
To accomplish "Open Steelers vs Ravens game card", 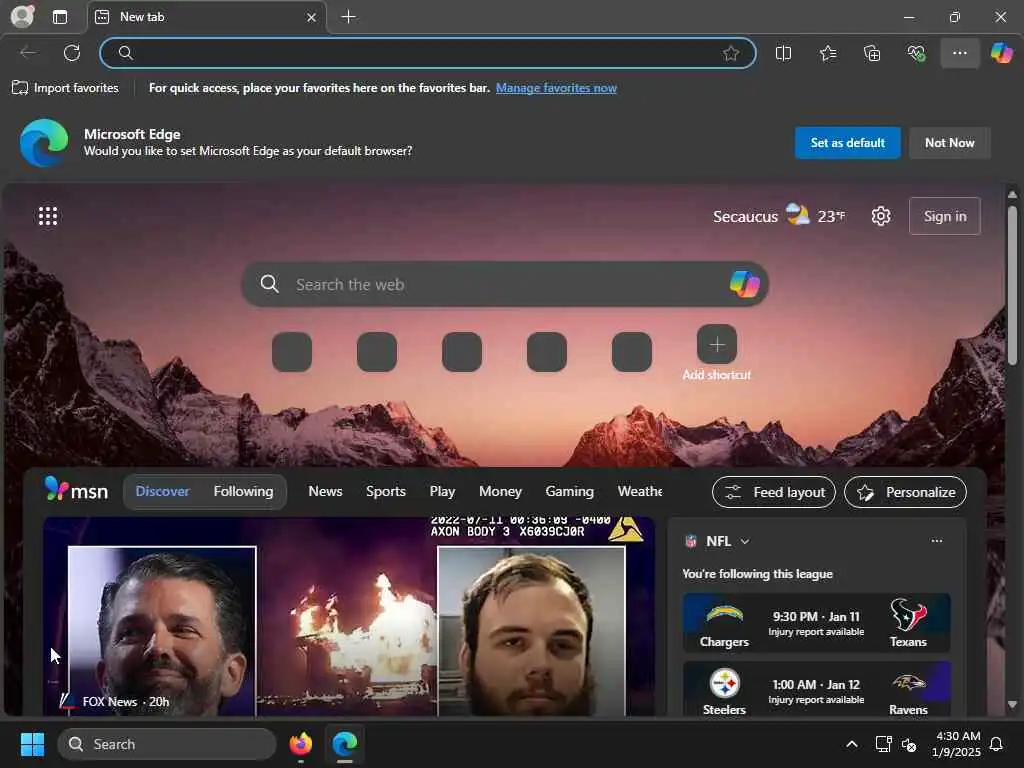I will click(816, 690).
